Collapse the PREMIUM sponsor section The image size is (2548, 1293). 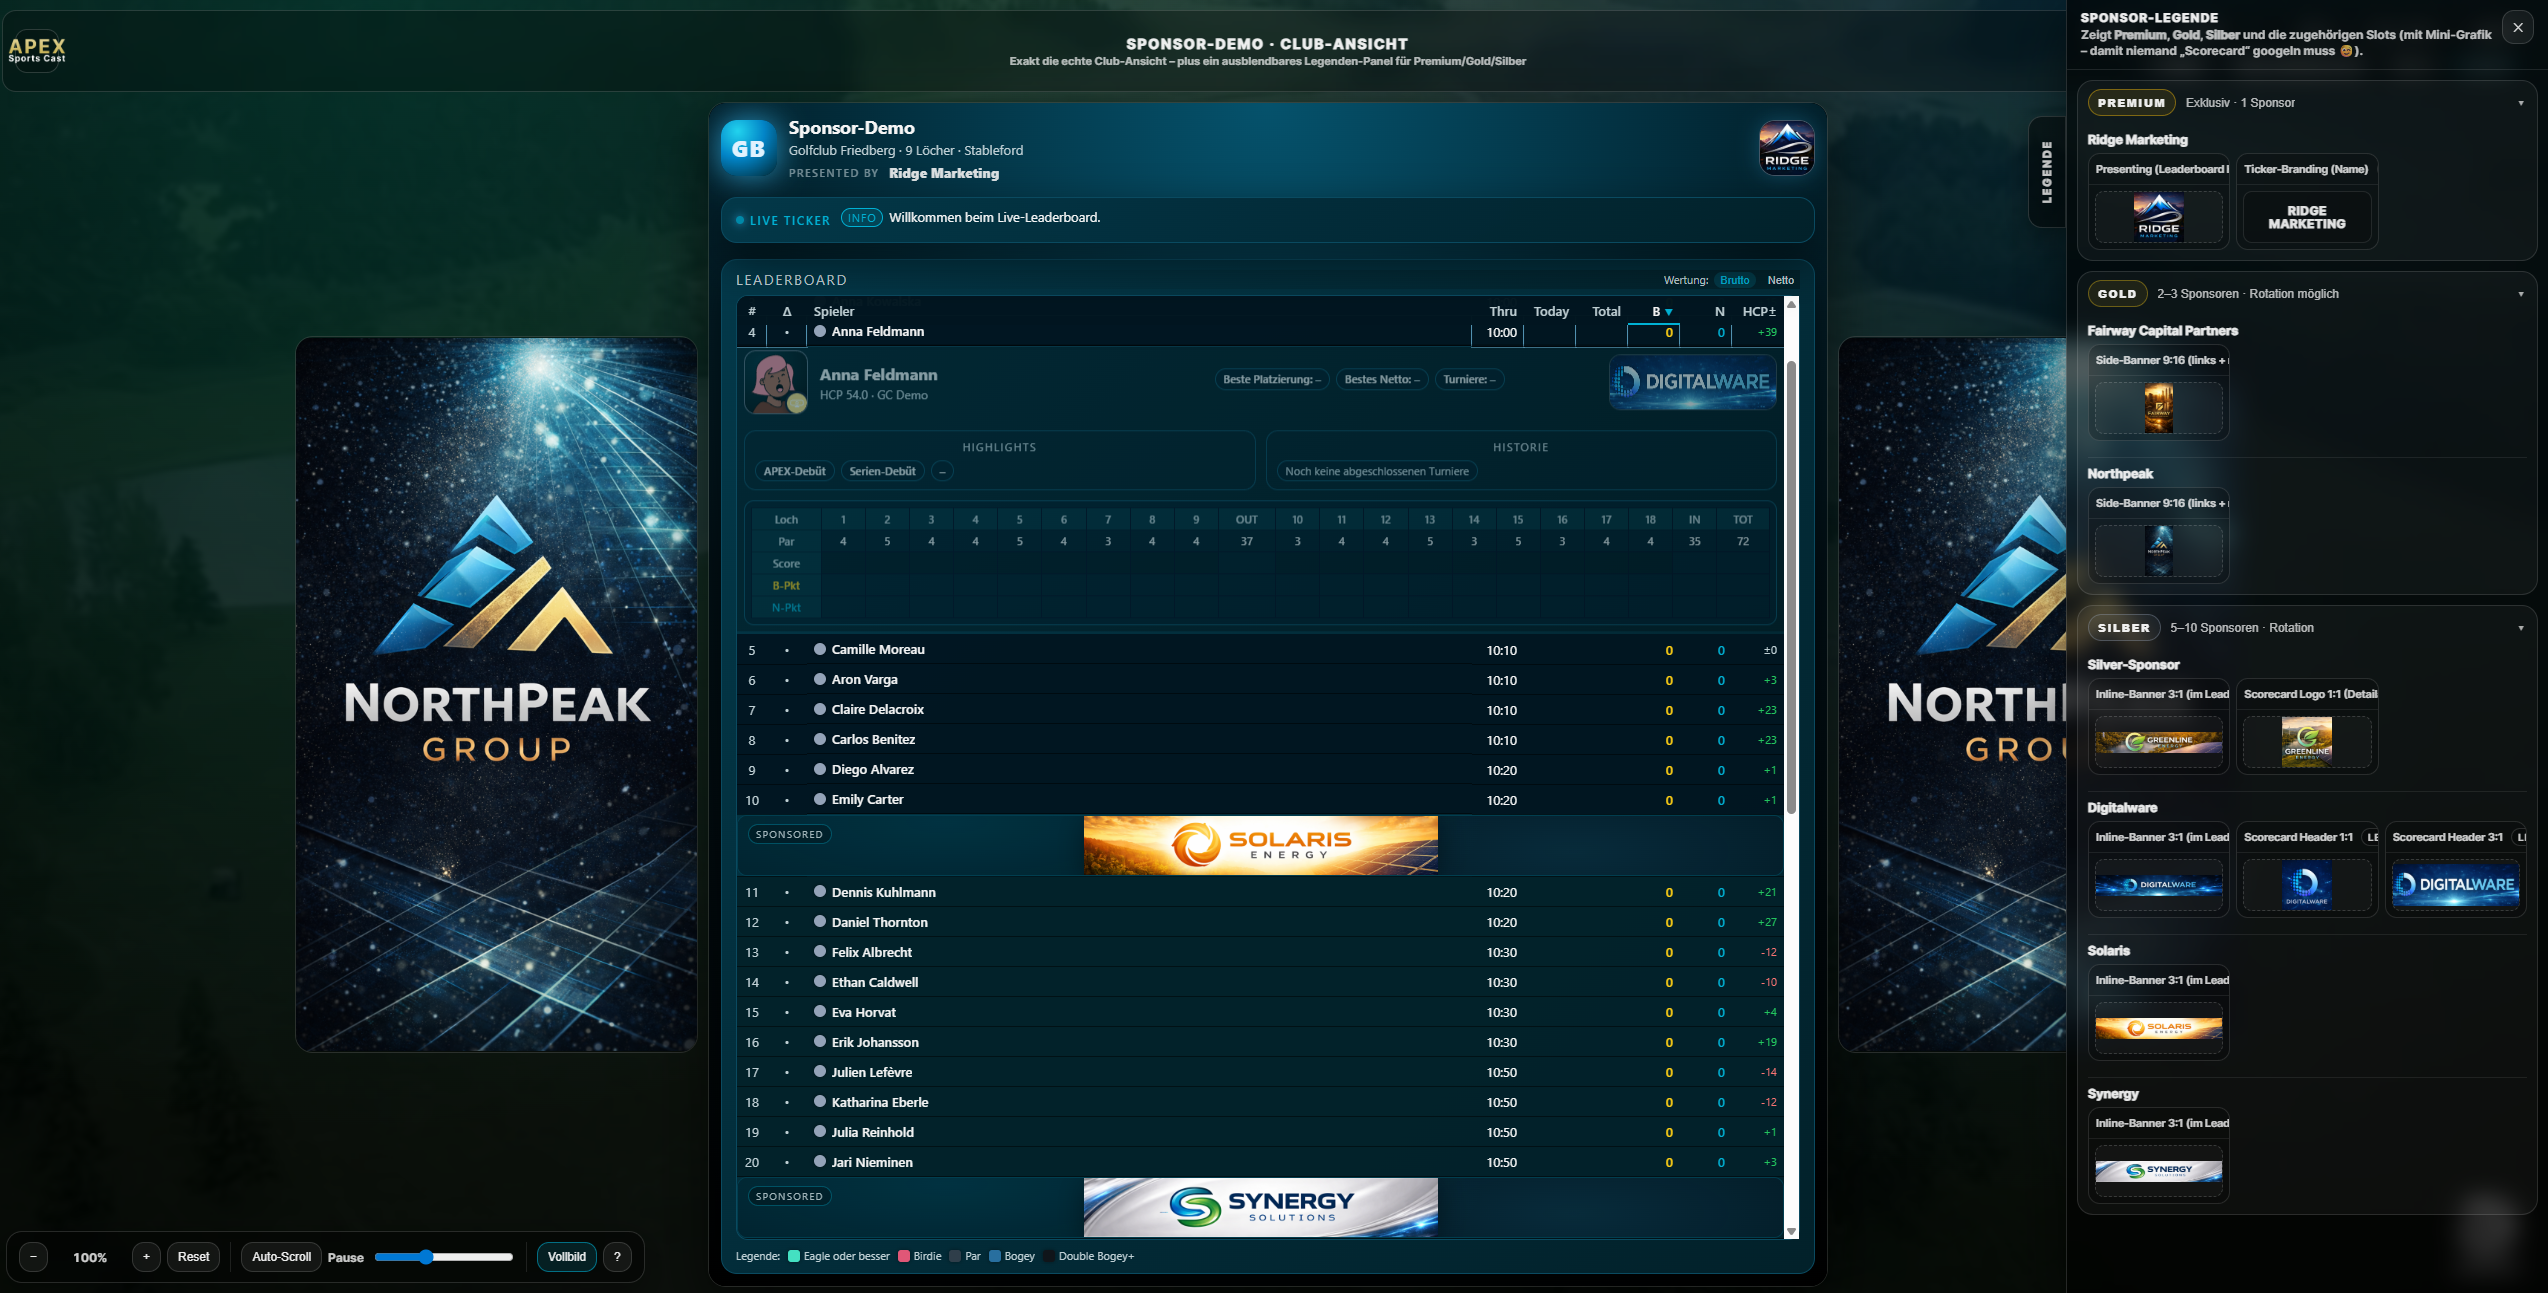click(2522, 102)
